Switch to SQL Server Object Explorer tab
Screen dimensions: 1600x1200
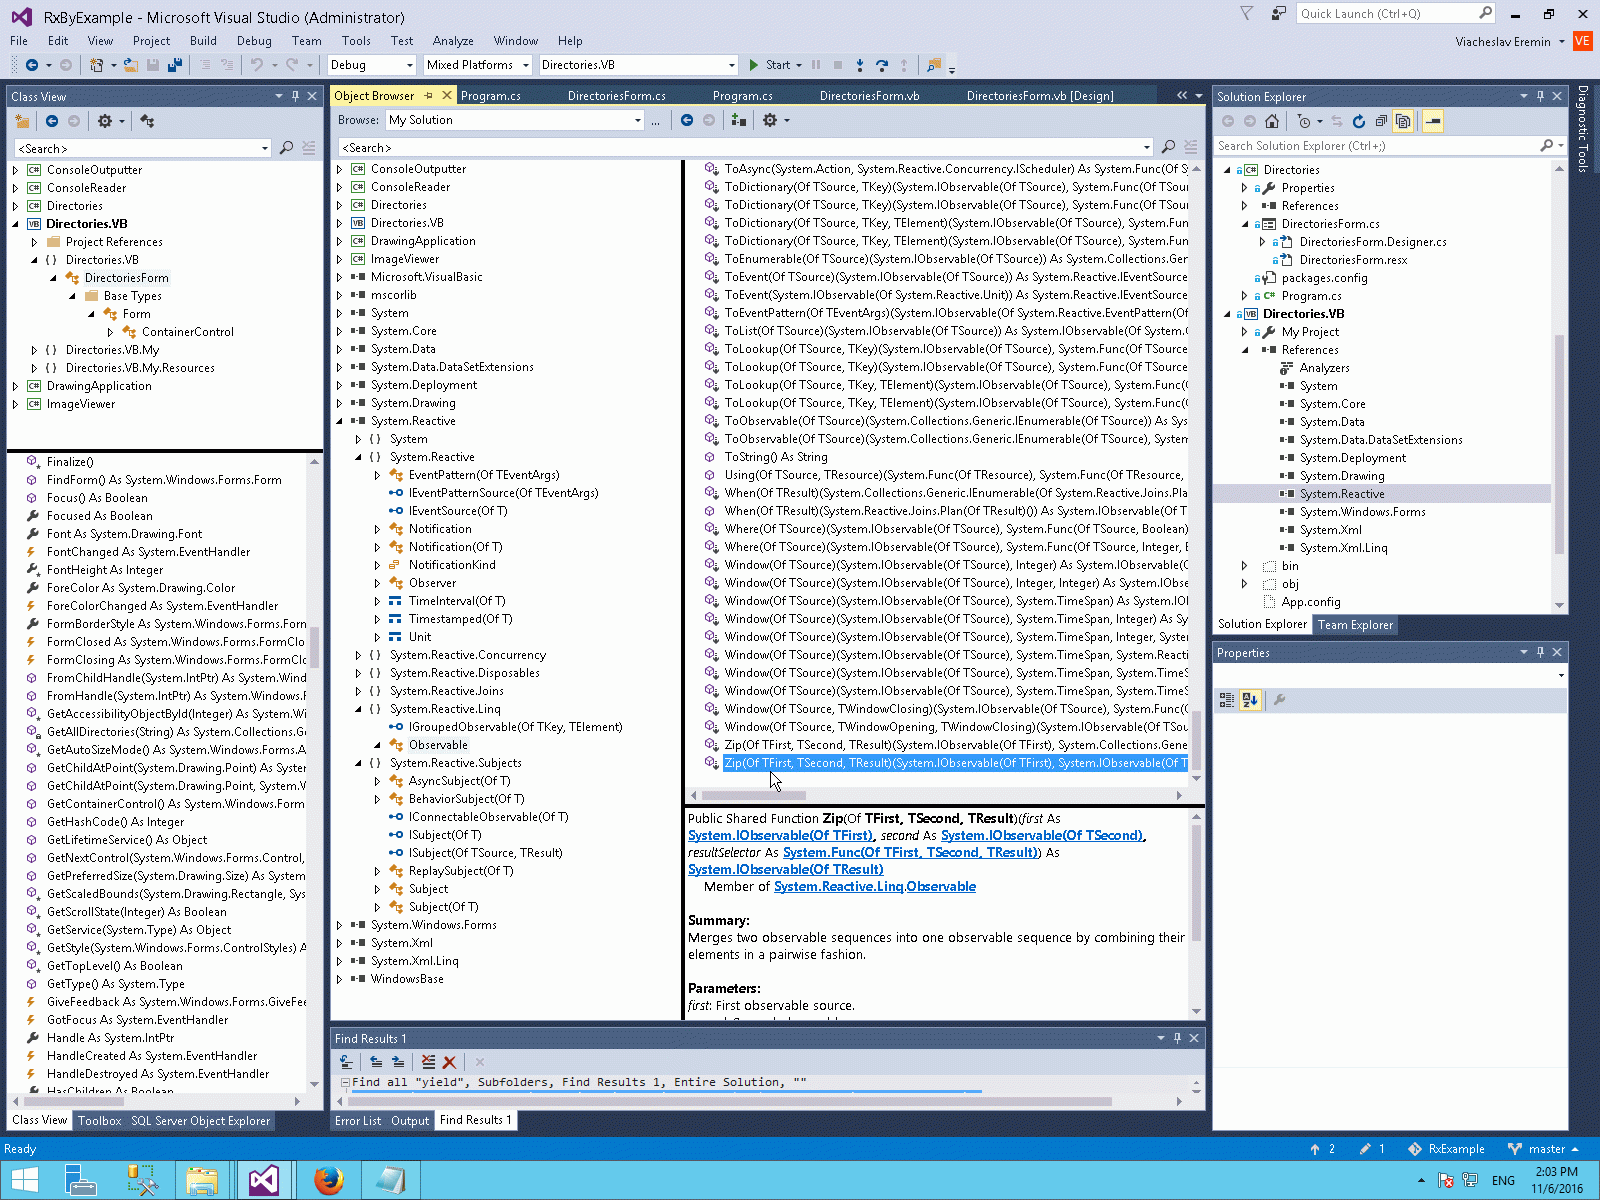pyautogui.click(x=201, y=1121)
